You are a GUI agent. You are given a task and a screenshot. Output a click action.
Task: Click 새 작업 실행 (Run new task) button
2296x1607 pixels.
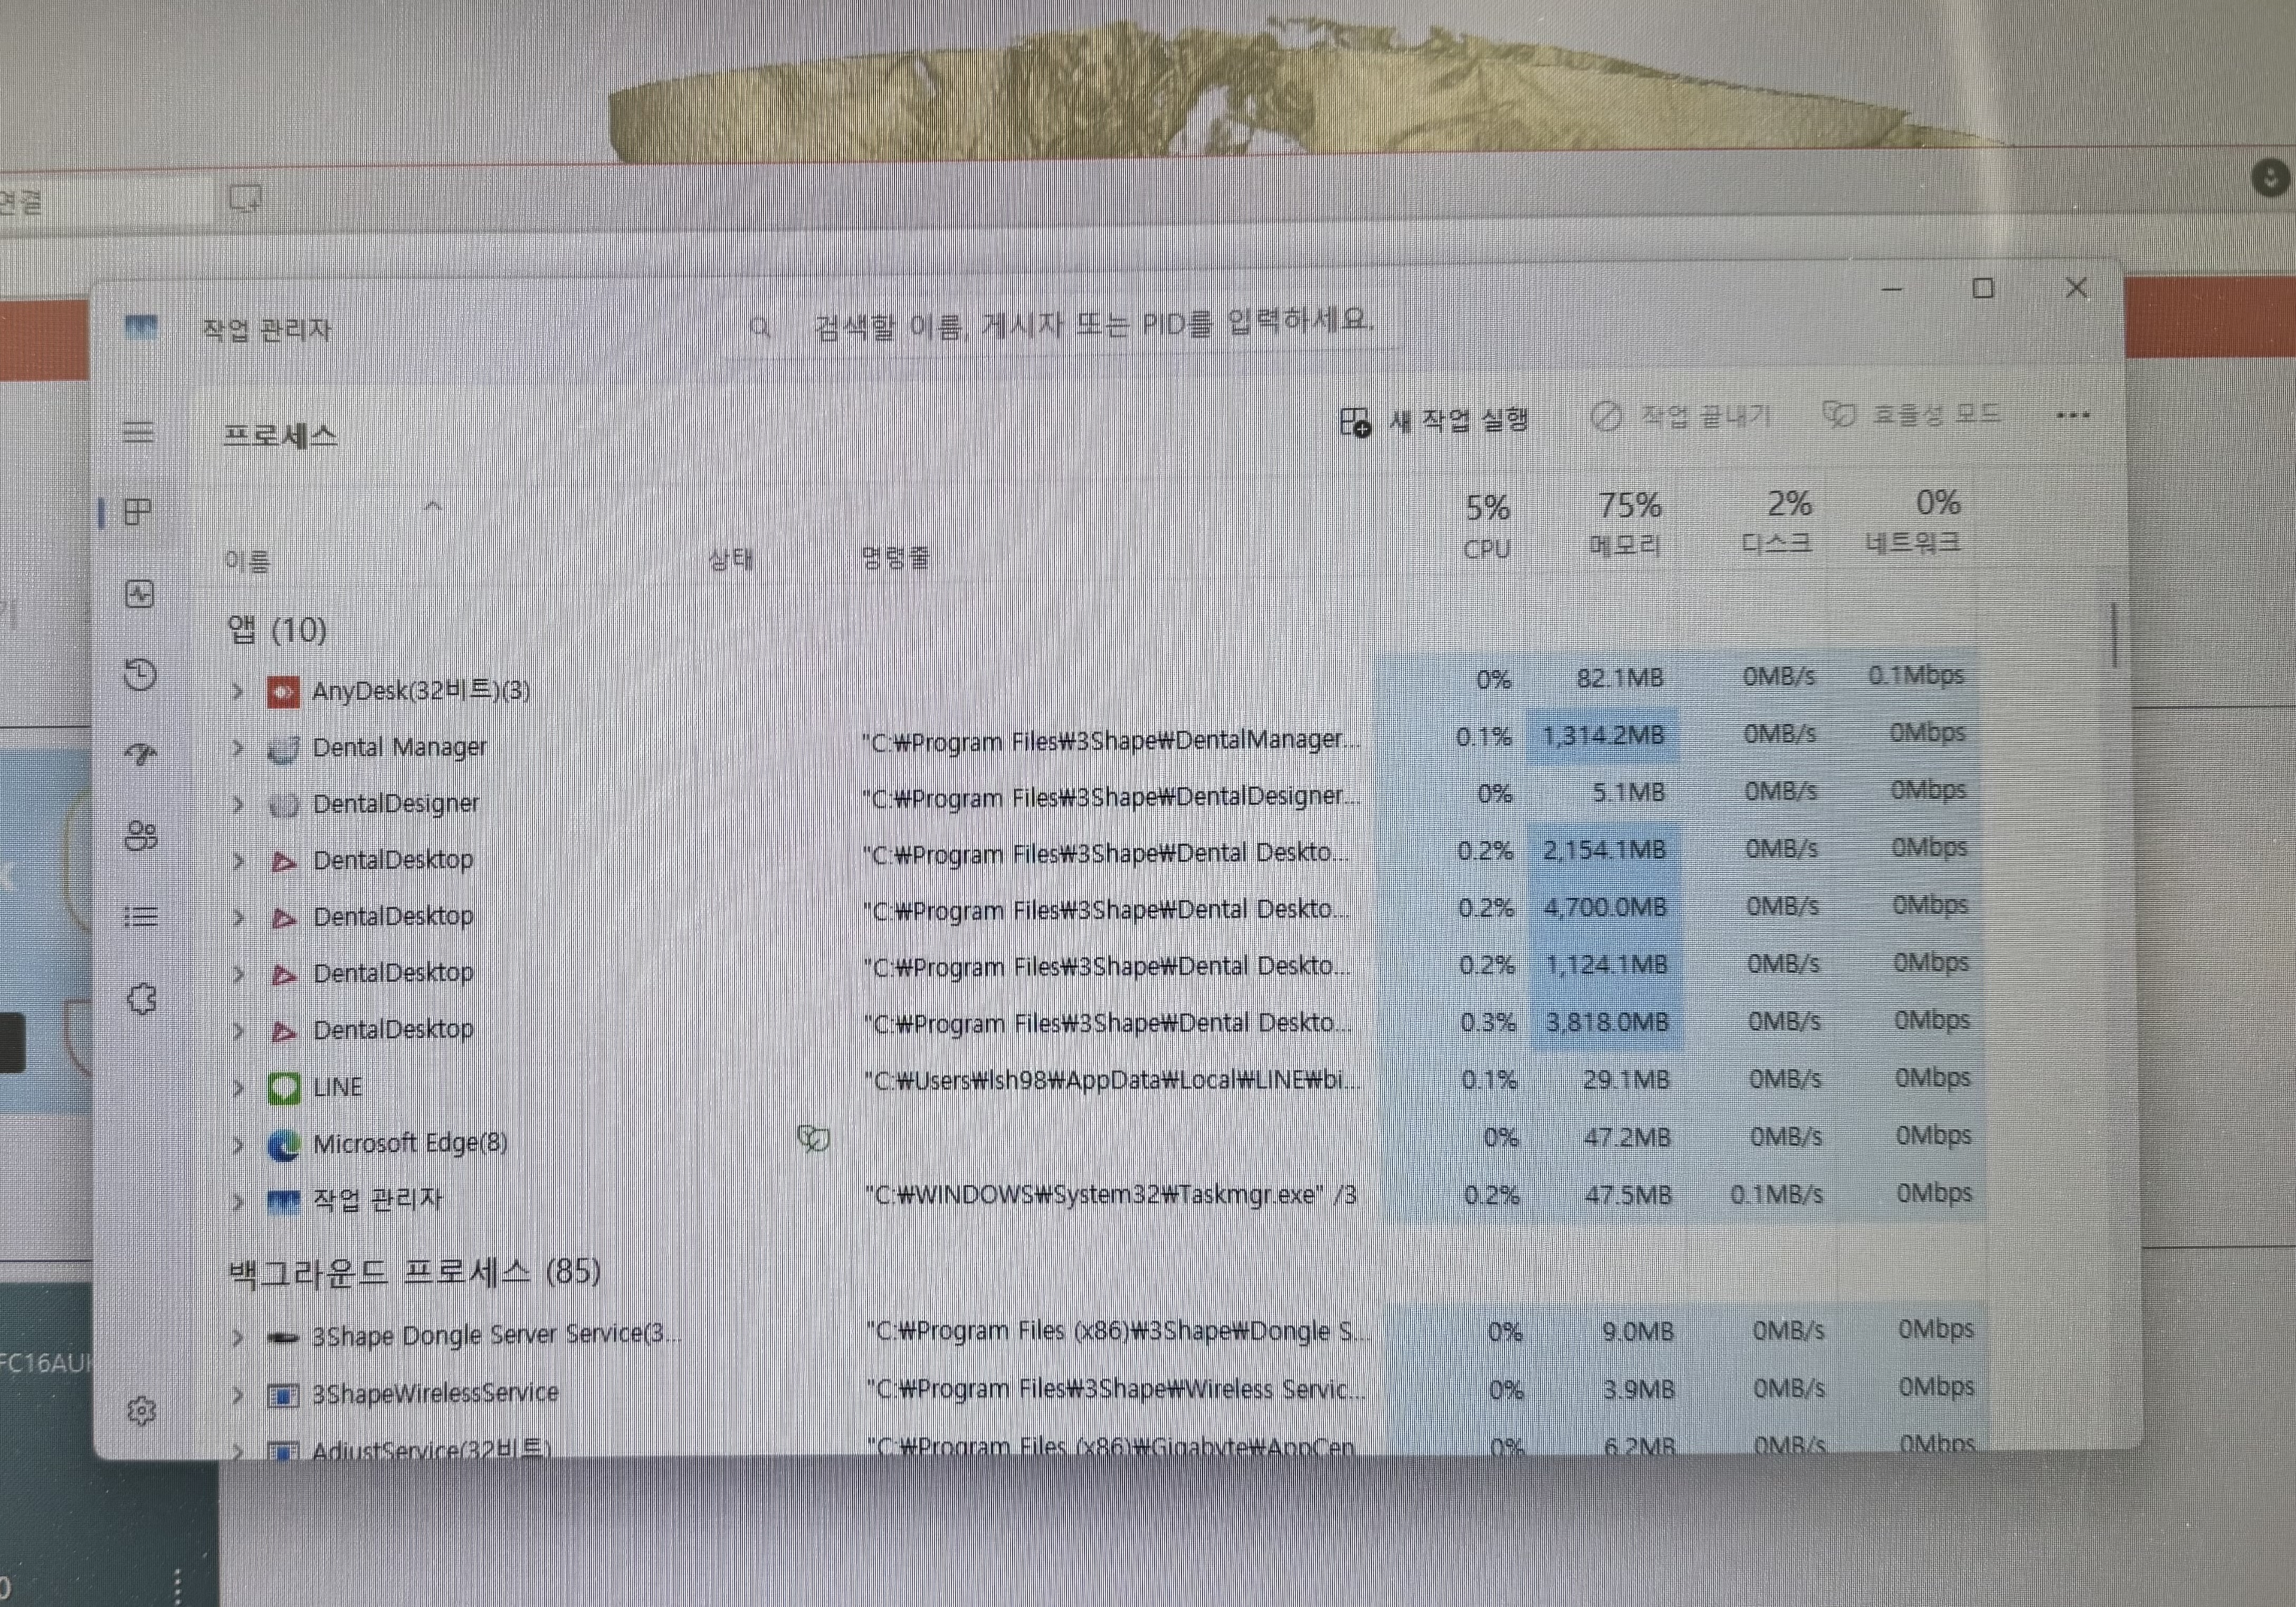(x=1435, y=420)
